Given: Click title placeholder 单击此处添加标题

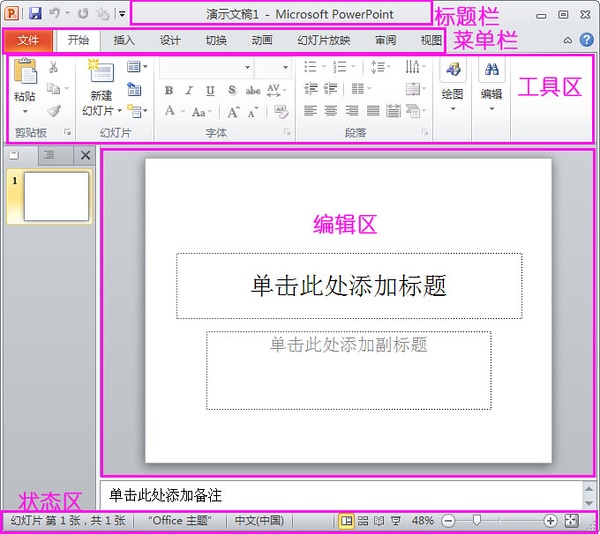Looking at the screenshot, I should click(x=349, y=286).
